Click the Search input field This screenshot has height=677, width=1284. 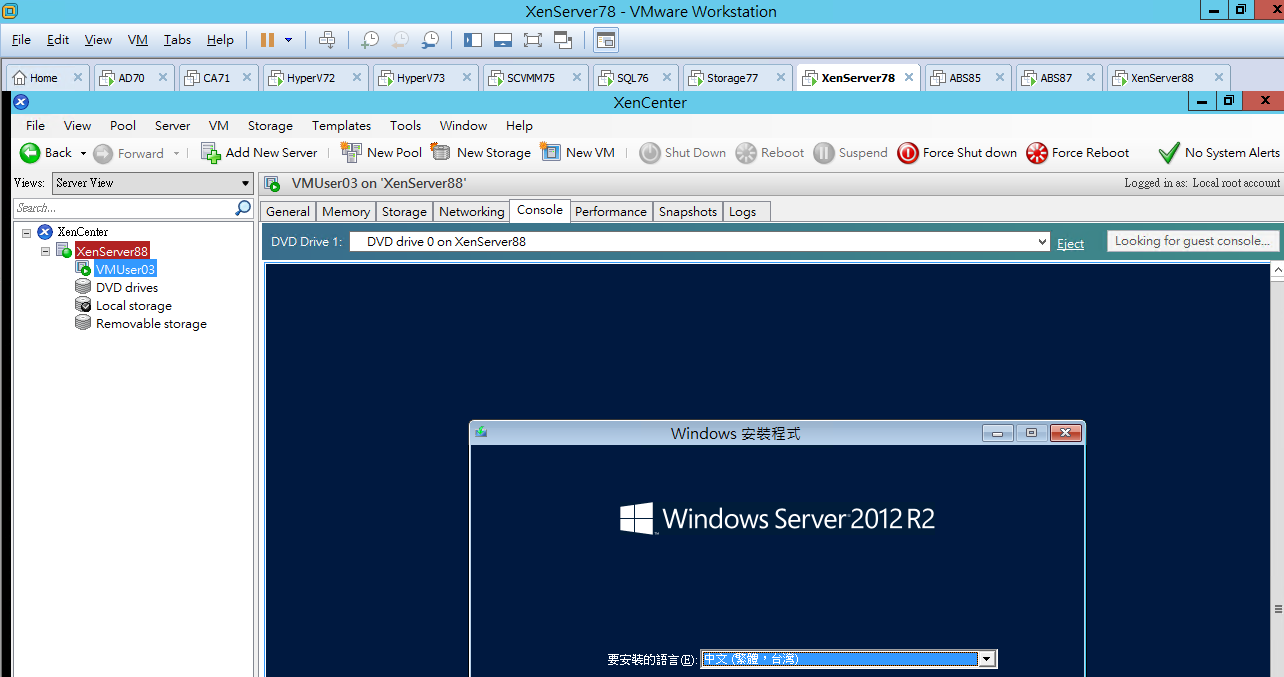124,208
